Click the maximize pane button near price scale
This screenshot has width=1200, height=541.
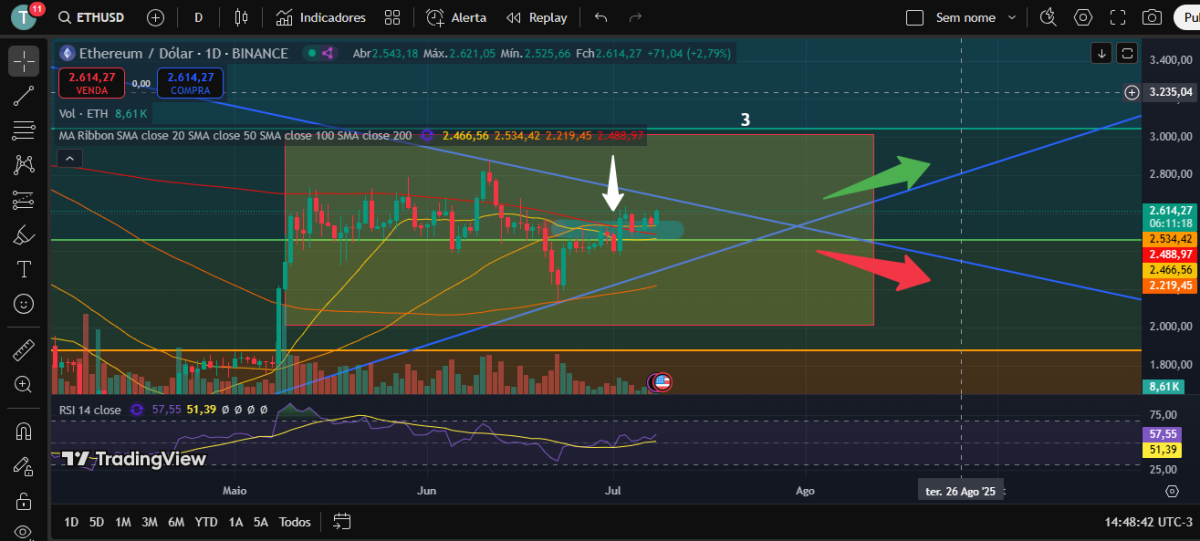click(1128, 53)
